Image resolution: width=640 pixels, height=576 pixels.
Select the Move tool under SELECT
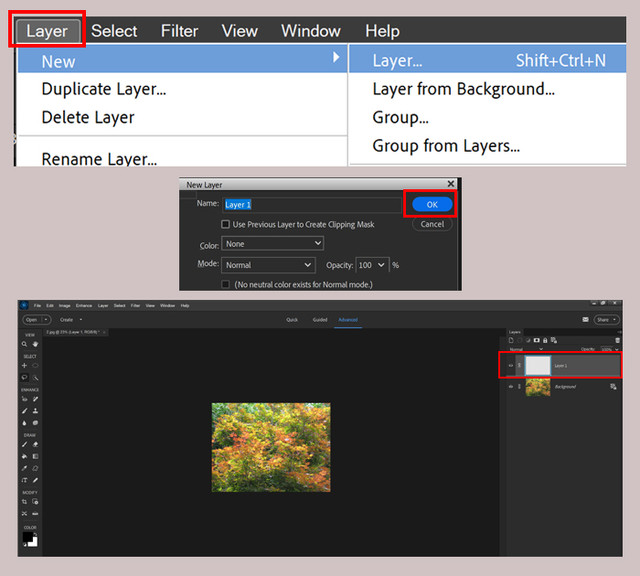click(x=24, y=365)
